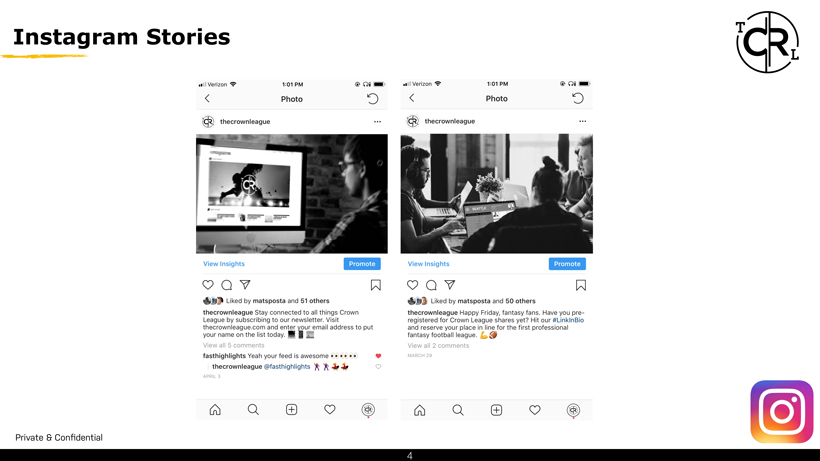Share left post via paper plane icon
The width and height of the screenshot is (820, 461).
[245, 285]
